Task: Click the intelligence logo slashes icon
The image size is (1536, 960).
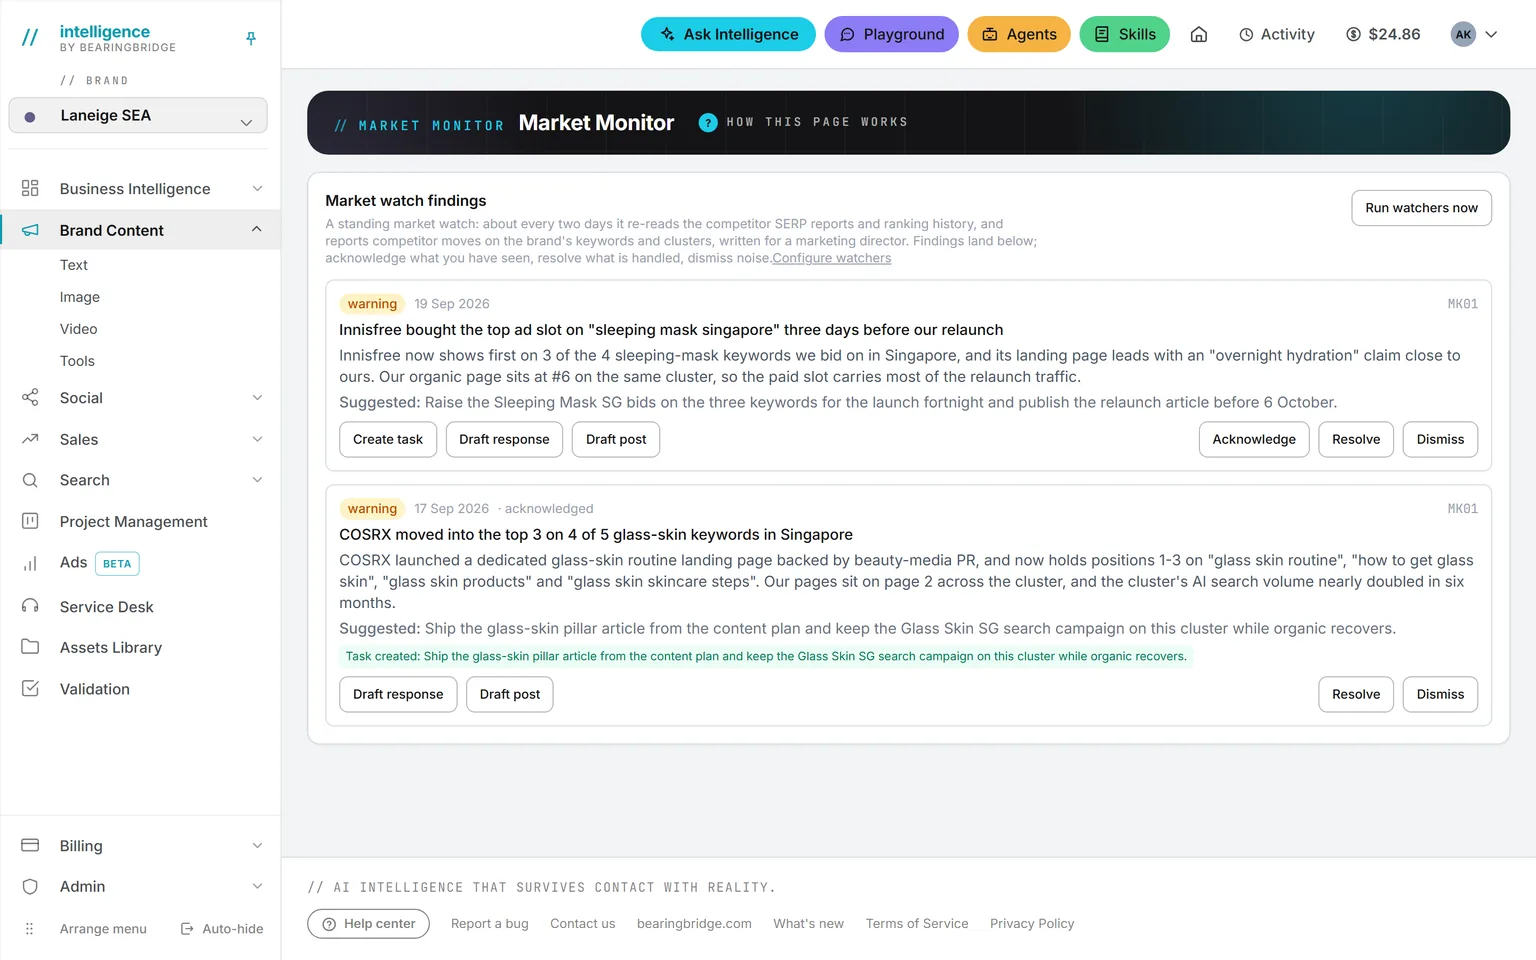Action: click(x=30, y=38)
